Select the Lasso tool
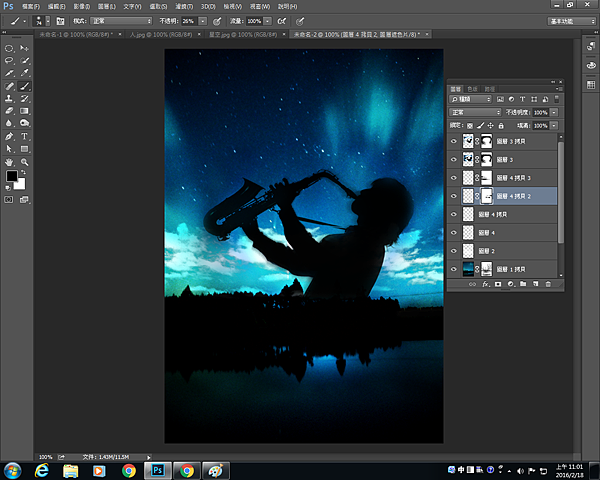This screenshot has width=600, height=480. click(x=9, y=60)
